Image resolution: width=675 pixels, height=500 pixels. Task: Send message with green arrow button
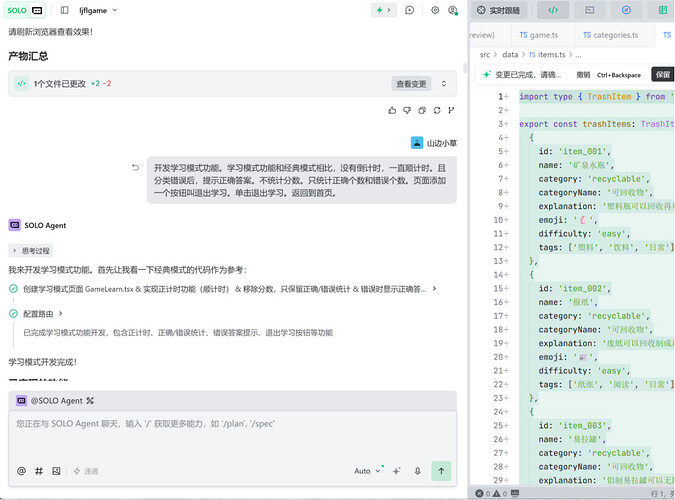coord(441,471)
